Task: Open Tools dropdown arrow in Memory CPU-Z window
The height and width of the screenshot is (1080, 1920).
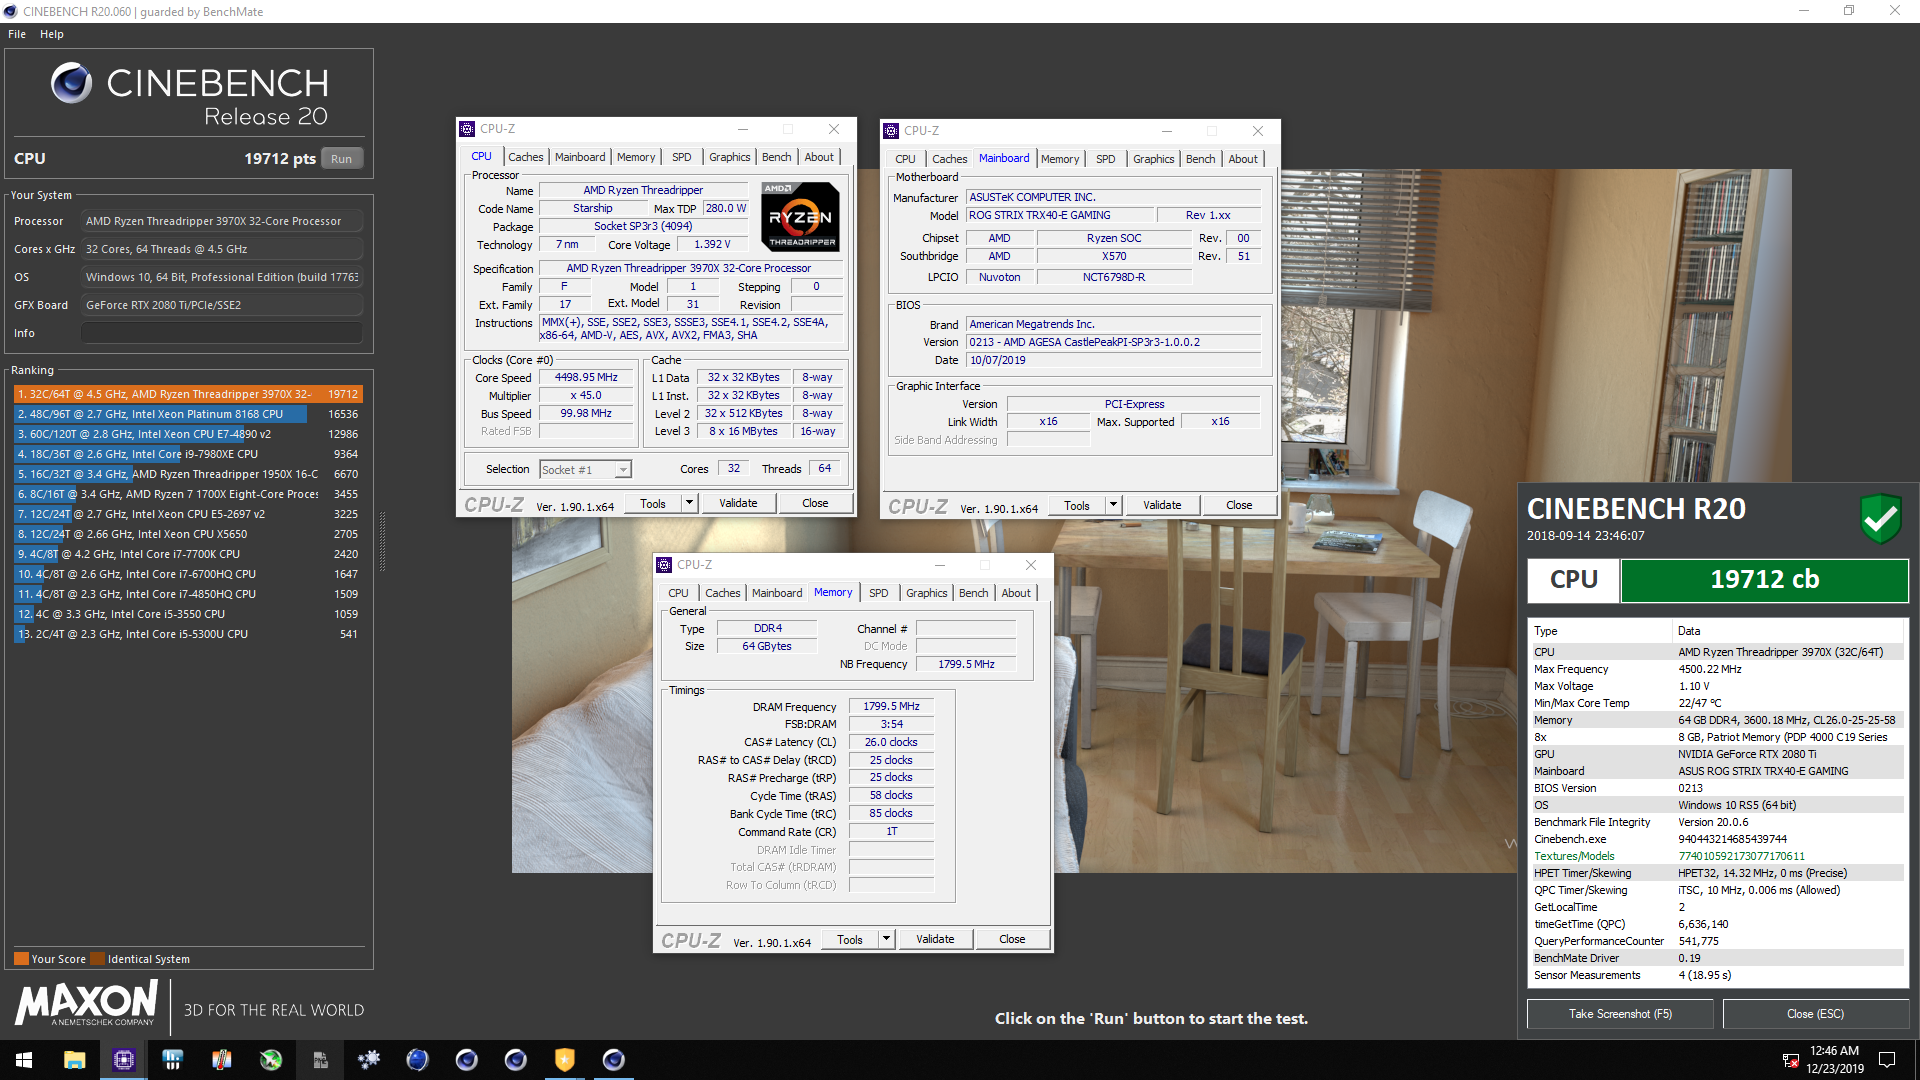Action: coord(886,939)
